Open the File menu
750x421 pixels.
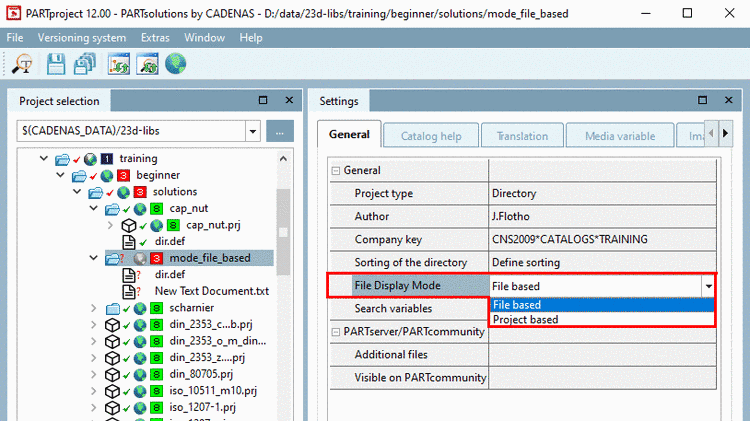point(15,38)
